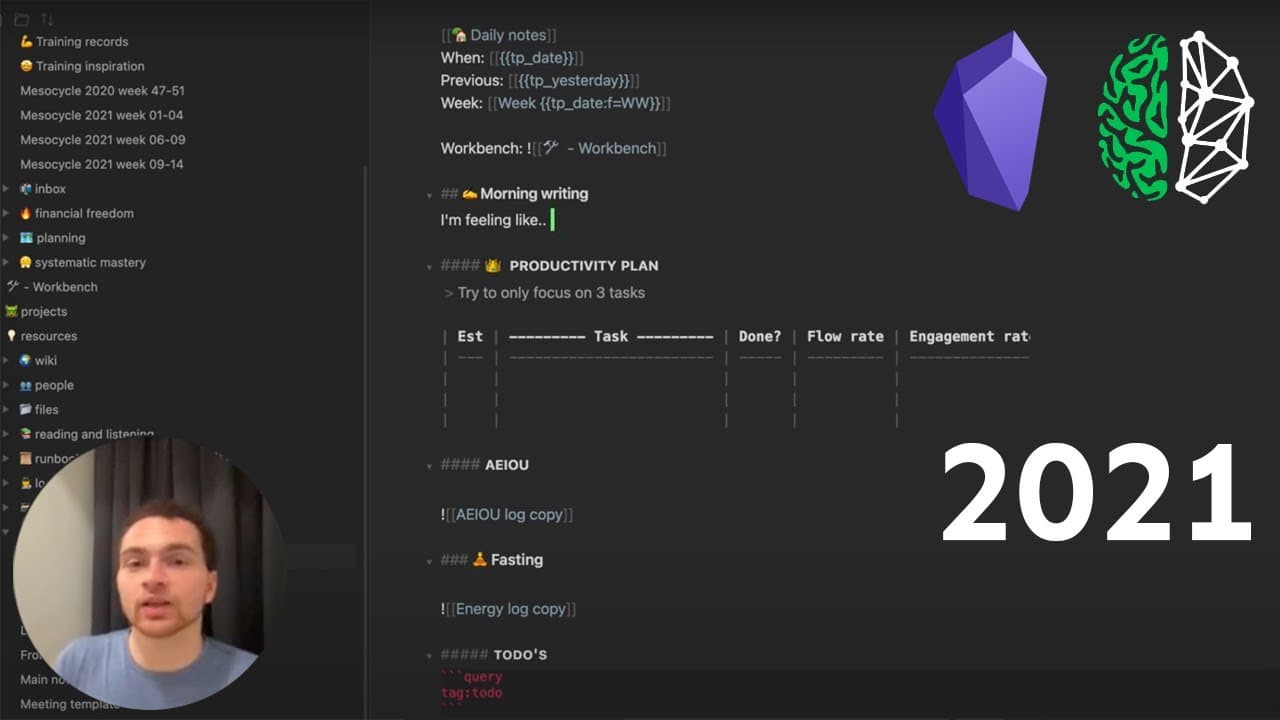Expand the reading and listening folder arrow
This screenshot has width=1280, height=720.
7,434
